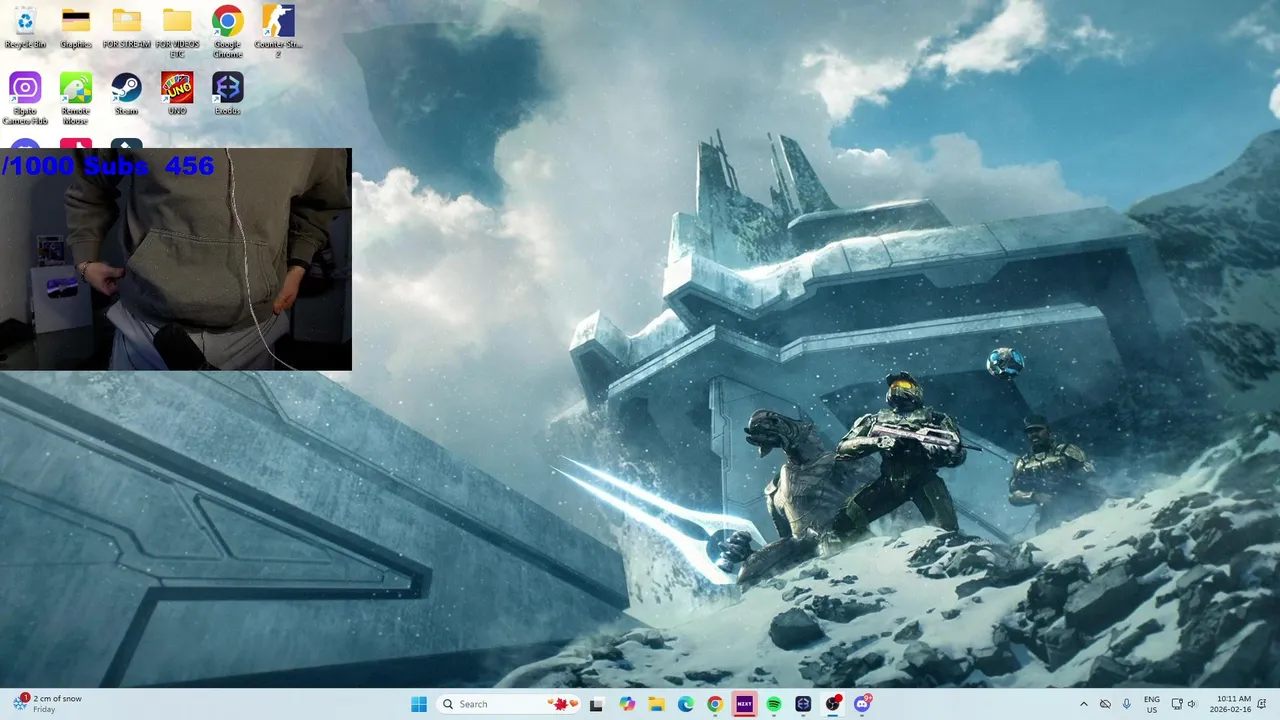
Task: Click the camera-off tray icon
Action: (1105, 704)
